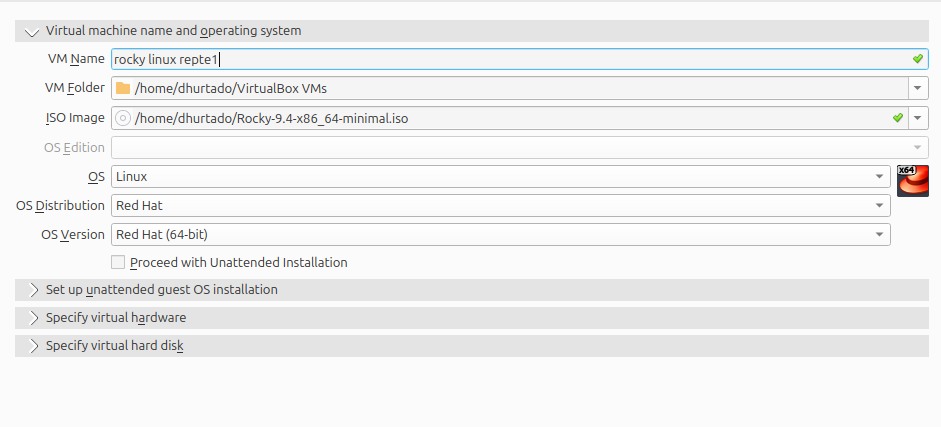Open the ISO Image dropdown arrow
941x427 pixels.
coord(918,118)
